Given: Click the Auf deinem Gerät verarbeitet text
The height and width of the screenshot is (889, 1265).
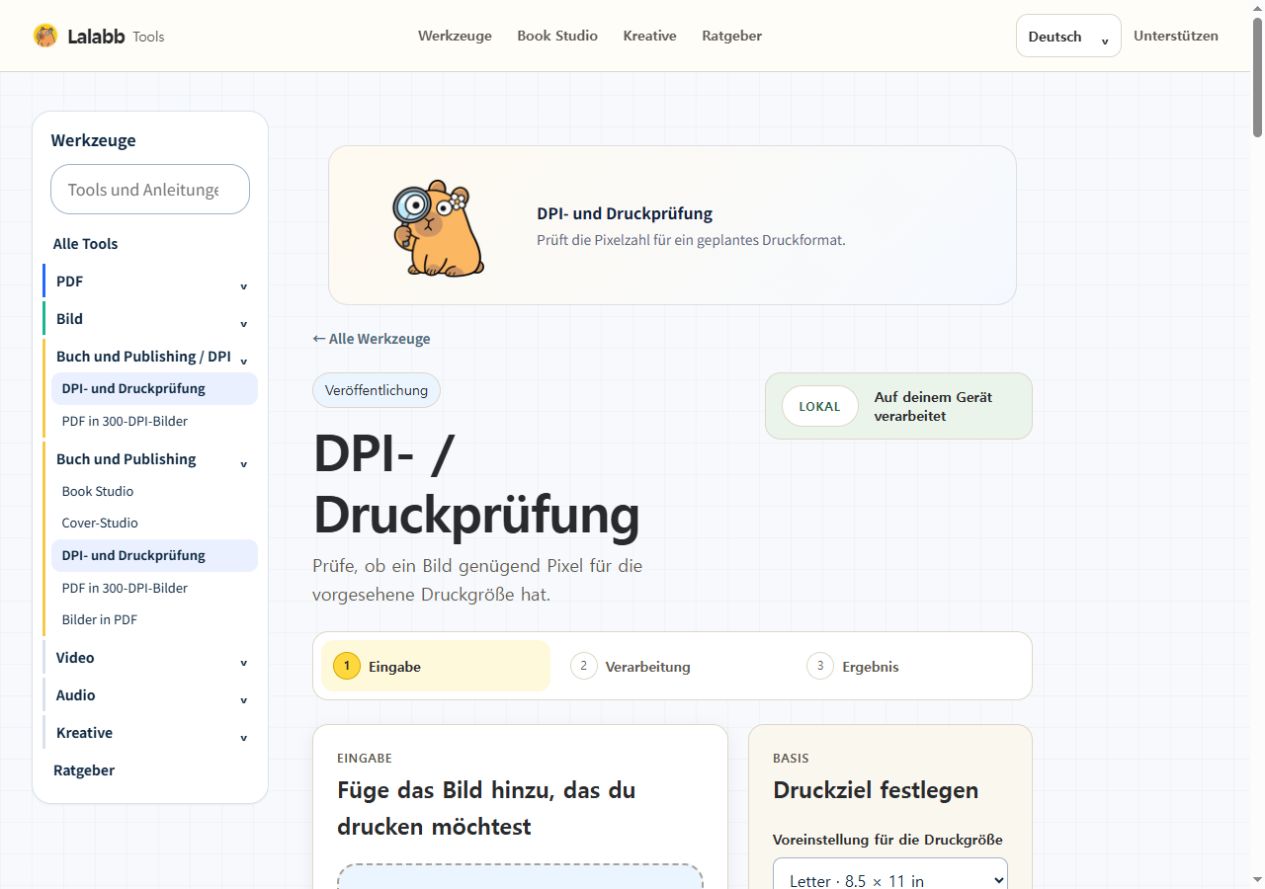Looking at the screenshot, I should click(x=933, y=406).
